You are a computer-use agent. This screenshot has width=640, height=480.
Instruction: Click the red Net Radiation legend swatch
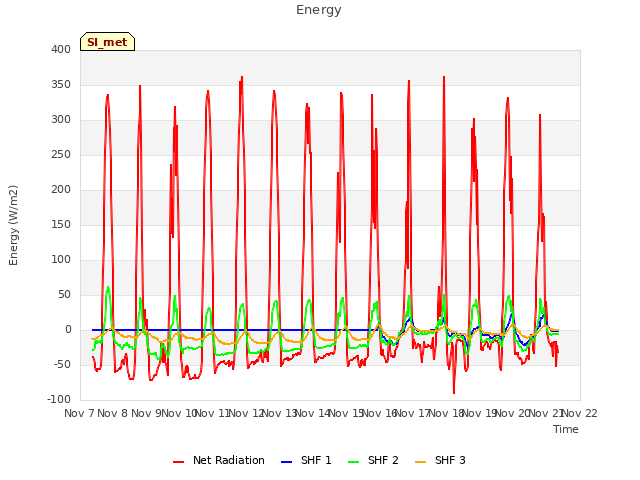(x=178, y=462)
